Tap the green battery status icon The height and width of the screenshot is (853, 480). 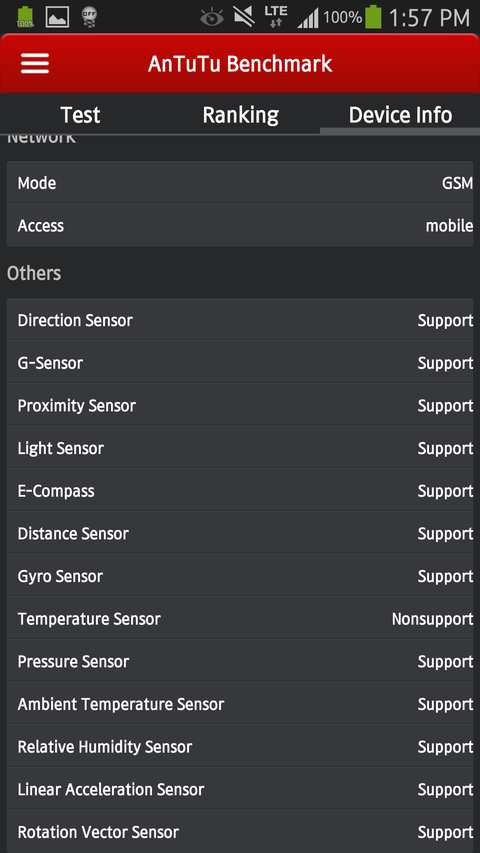373,17
